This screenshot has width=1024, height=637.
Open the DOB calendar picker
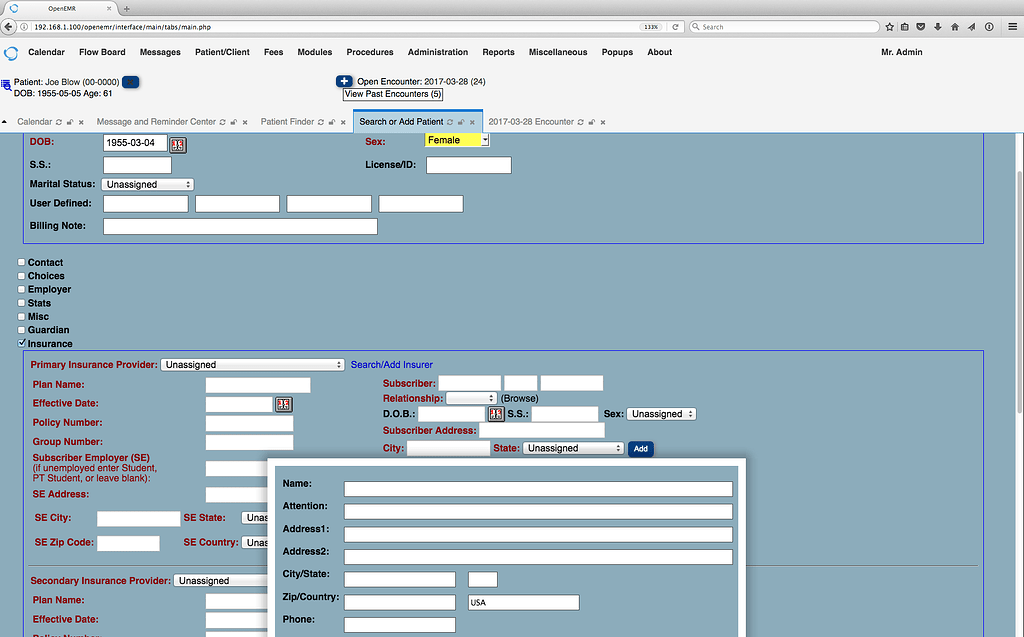point(177,145)
